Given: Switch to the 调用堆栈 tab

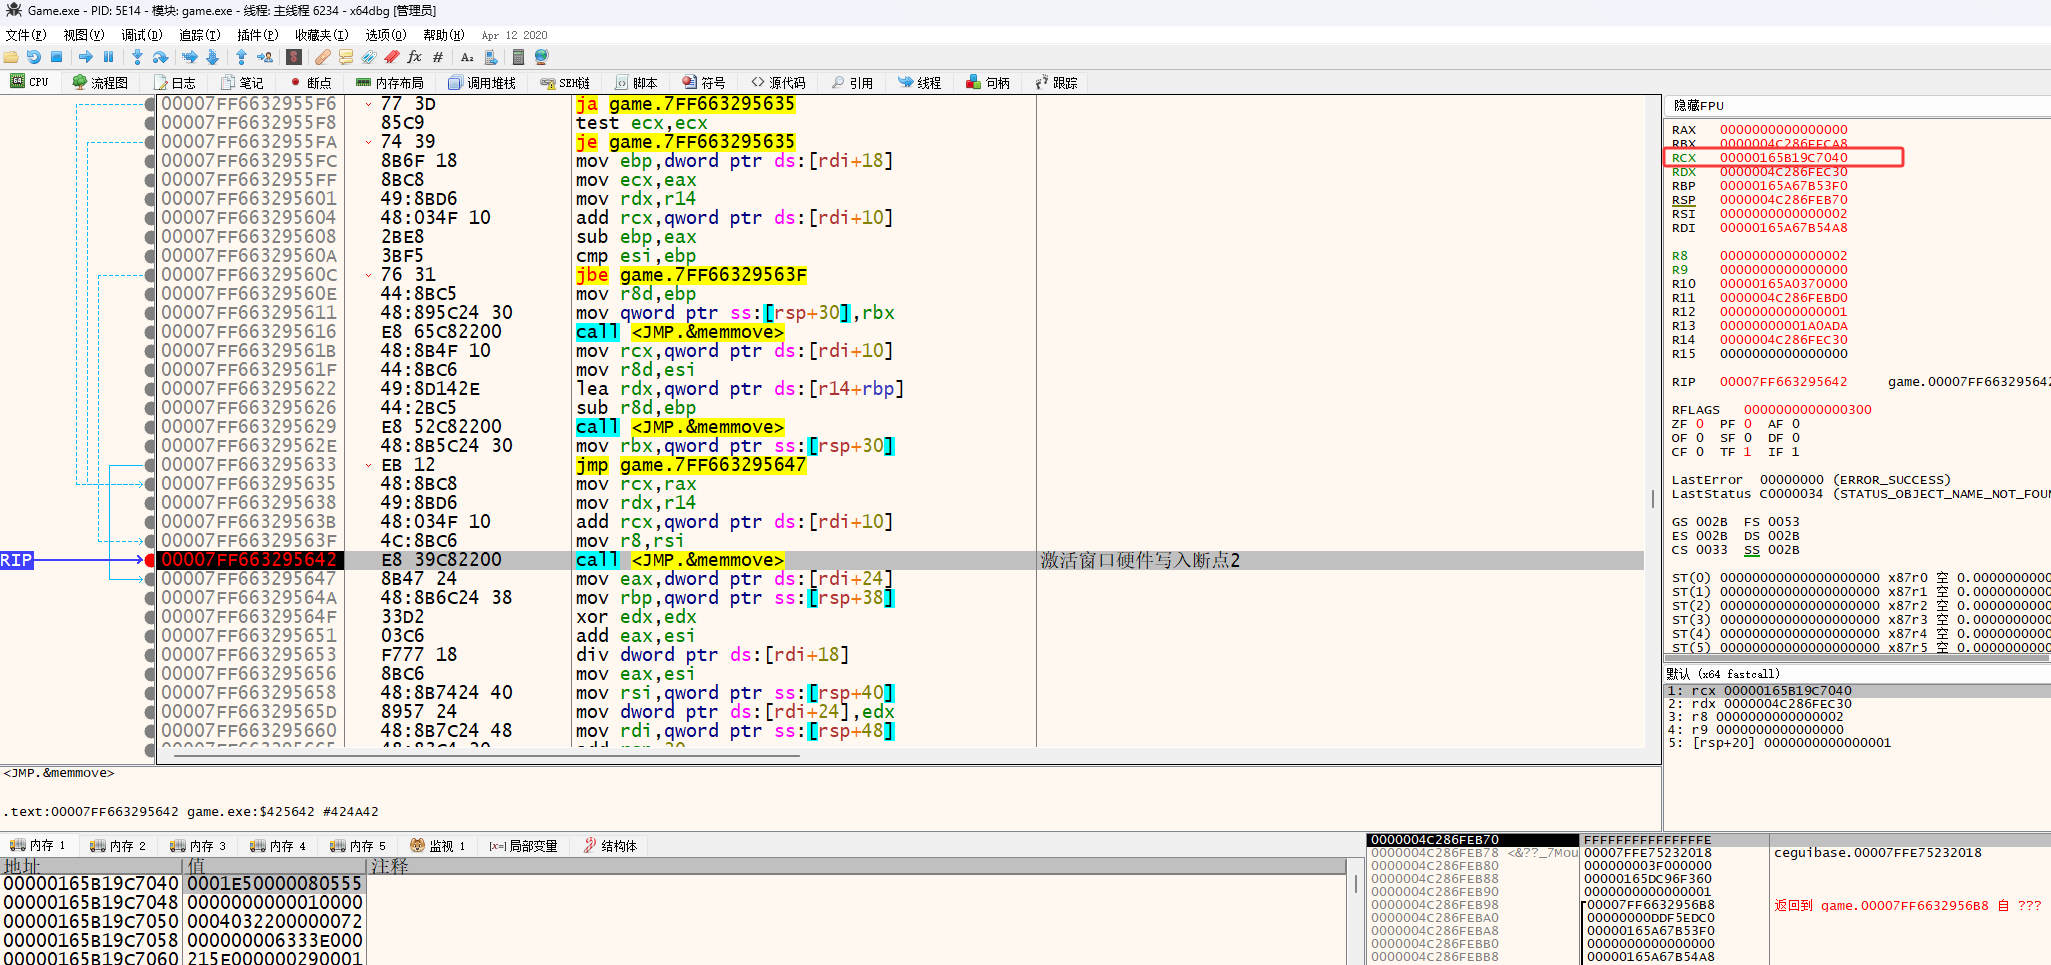Looking at the screenshot, I should tap(482, 83).
